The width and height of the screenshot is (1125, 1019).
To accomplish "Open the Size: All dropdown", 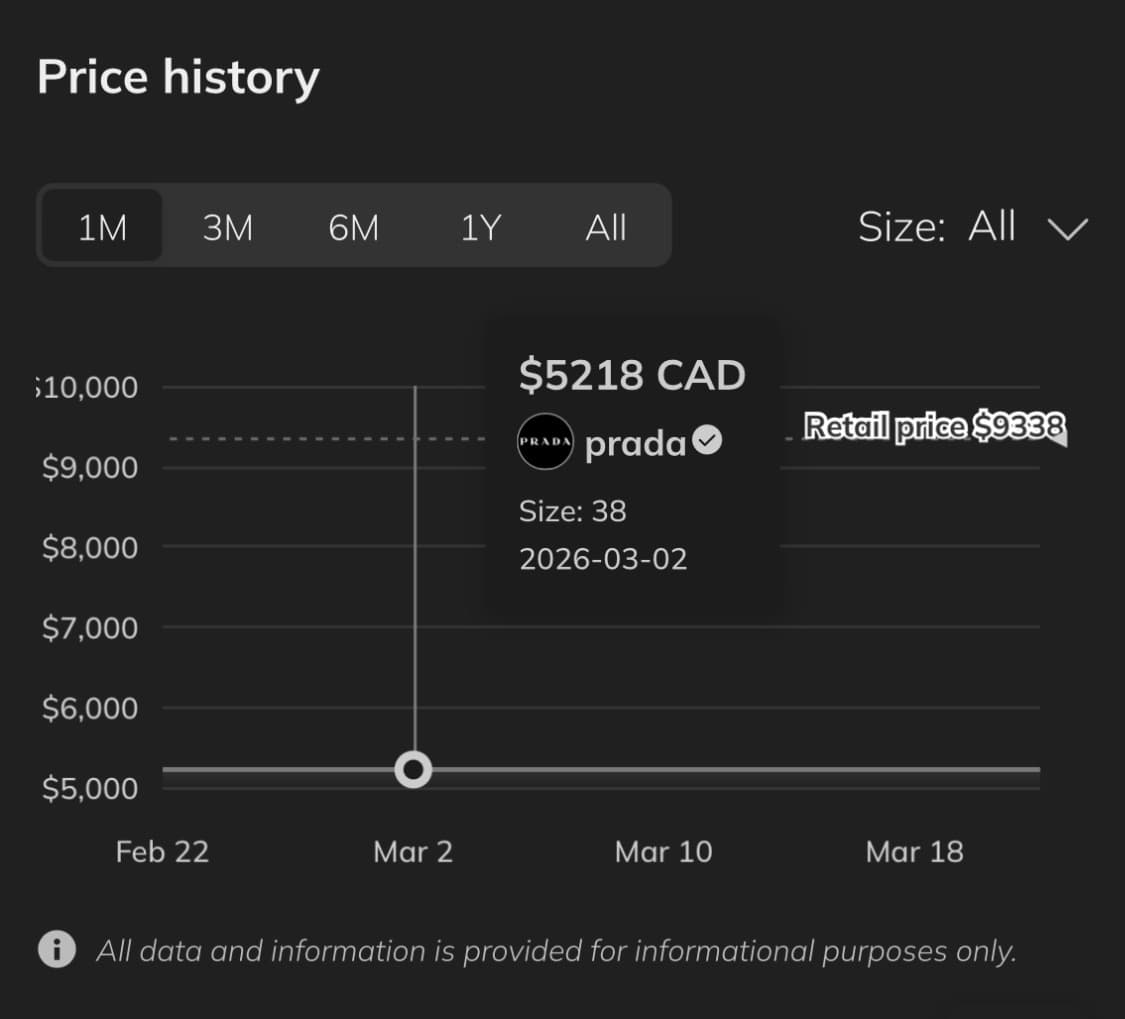I will click(970, 227).
